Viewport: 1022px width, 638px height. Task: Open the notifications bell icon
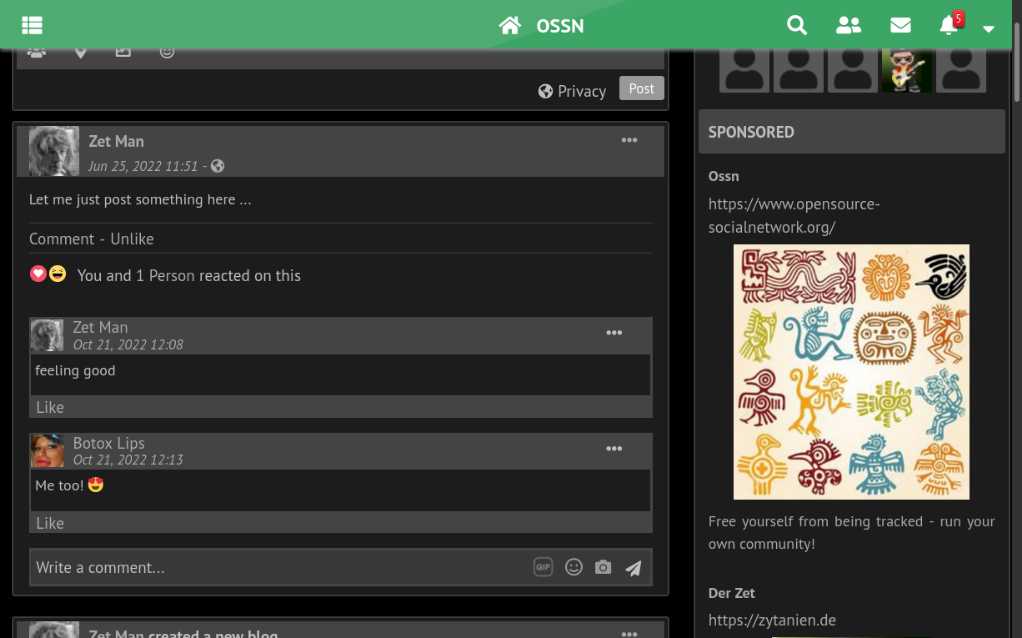pyautogui.click(x=948, y=25)
